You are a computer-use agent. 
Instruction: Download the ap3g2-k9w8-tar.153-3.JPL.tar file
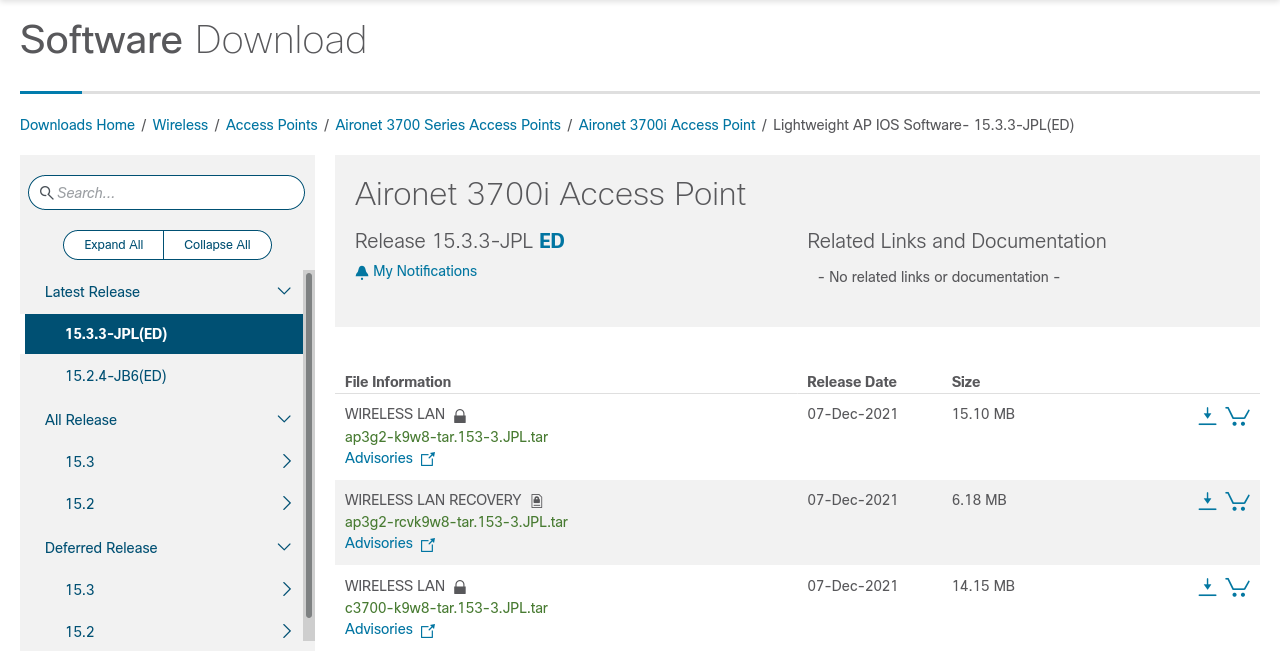point(1207,416)
